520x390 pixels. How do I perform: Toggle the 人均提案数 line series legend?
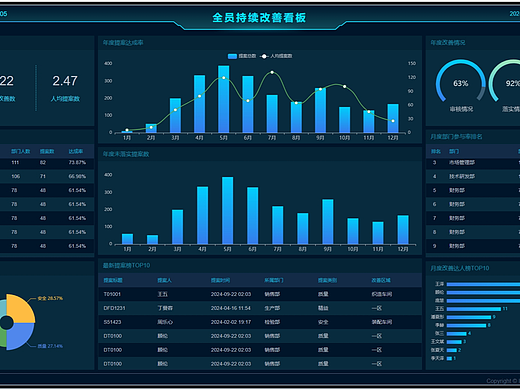pos(276,56)
